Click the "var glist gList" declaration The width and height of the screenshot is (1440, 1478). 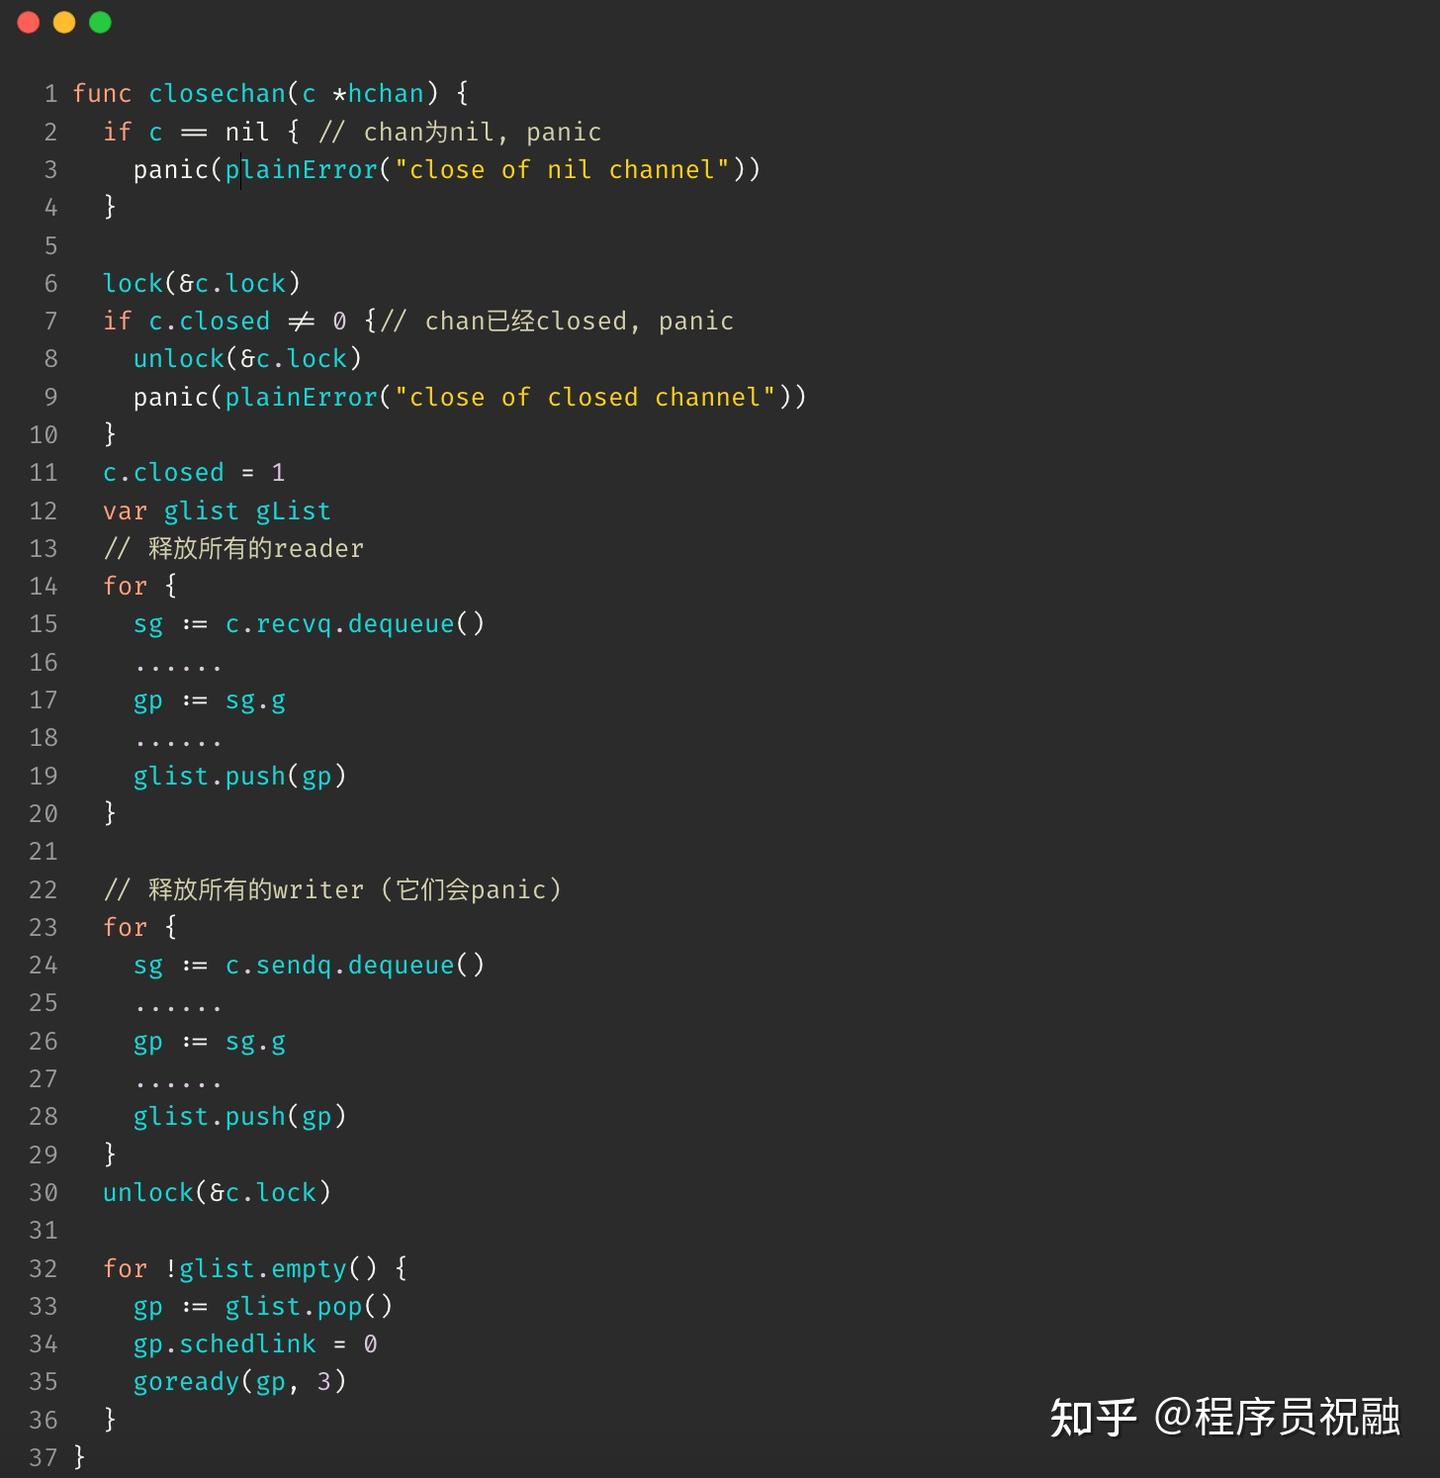pos(216,511)
